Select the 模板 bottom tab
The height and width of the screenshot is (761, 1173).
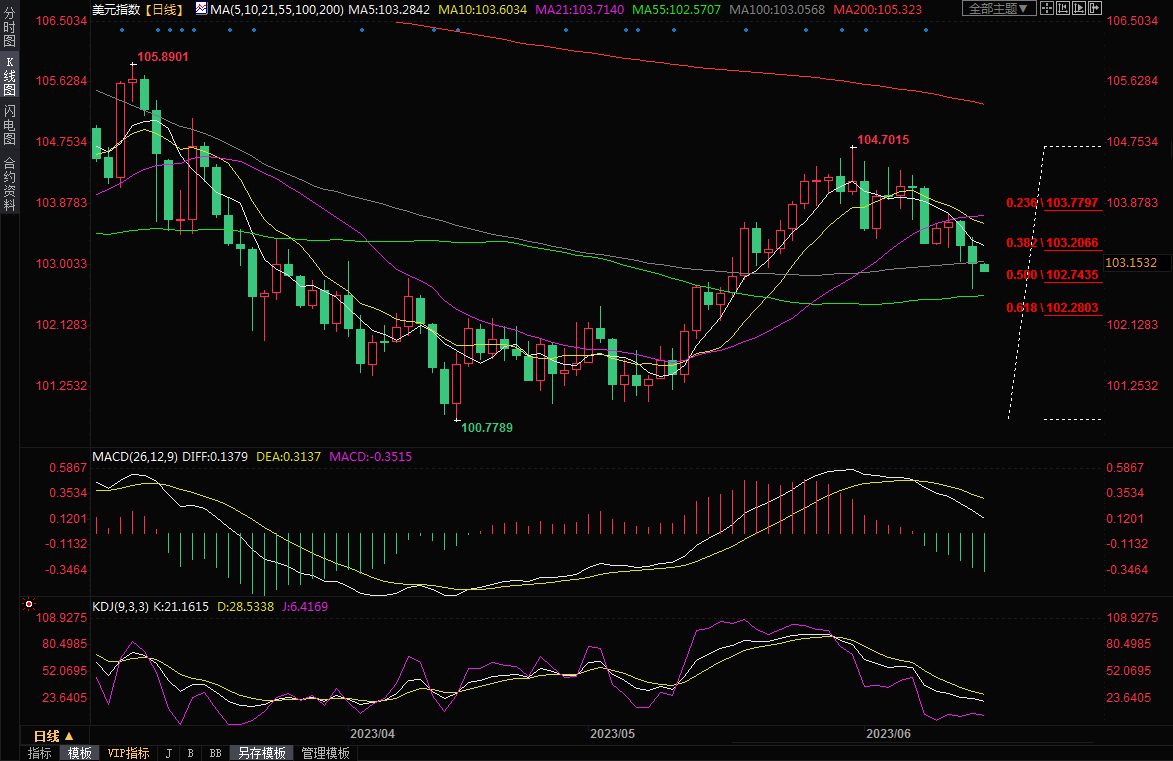[x=79, y=753]
